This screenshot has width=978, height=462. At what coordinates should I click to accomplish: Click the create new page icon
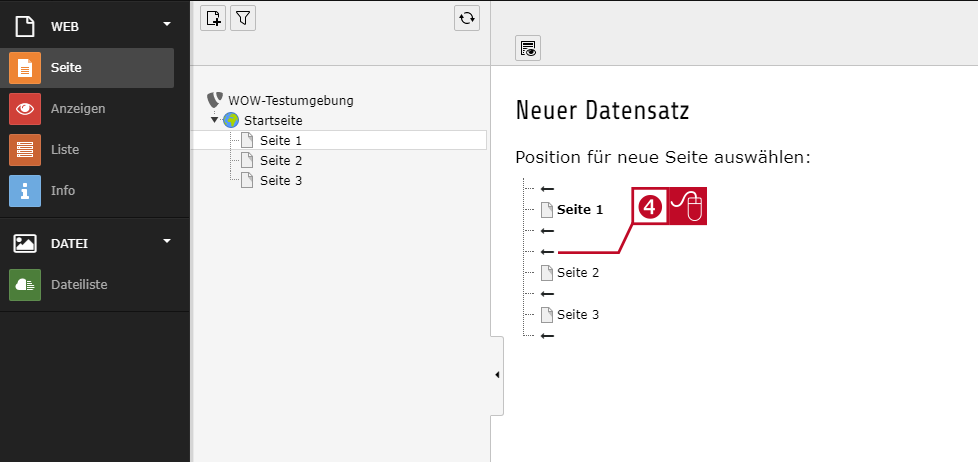click(213, 18)
